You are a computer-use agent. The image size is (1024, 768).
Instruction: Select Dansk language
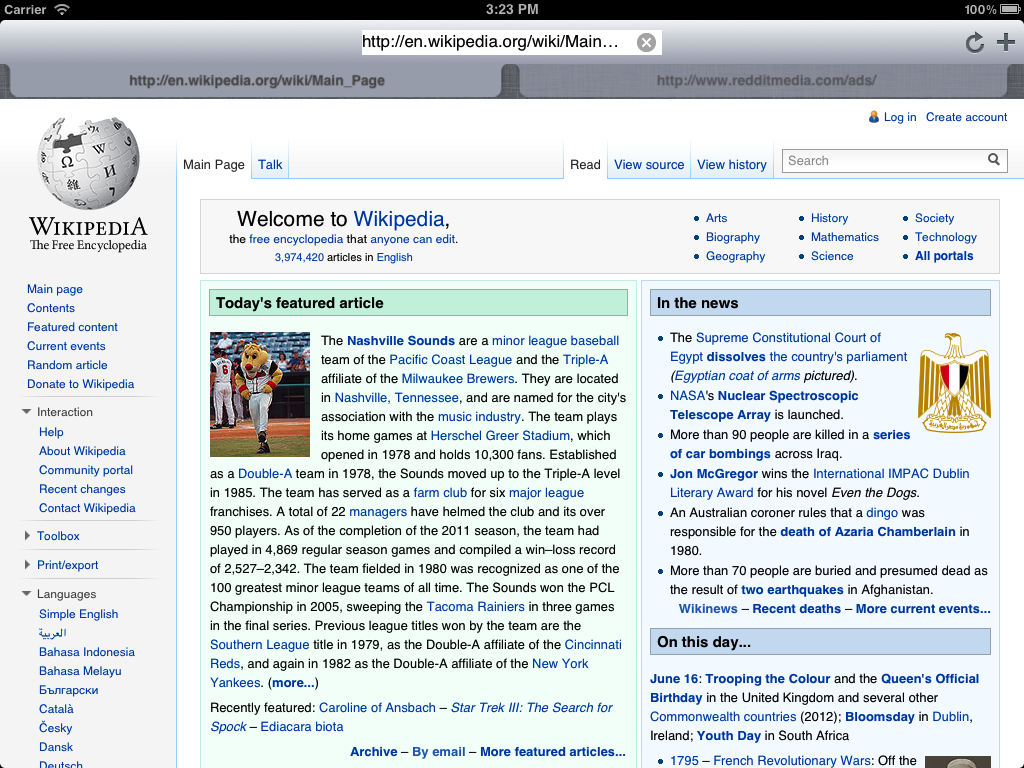pyautogui.click(x=56, y=746)
